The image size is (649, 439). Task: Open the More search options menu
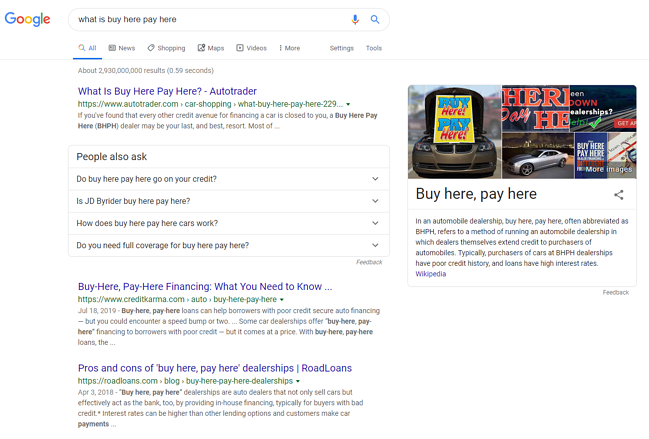[289, 48]
